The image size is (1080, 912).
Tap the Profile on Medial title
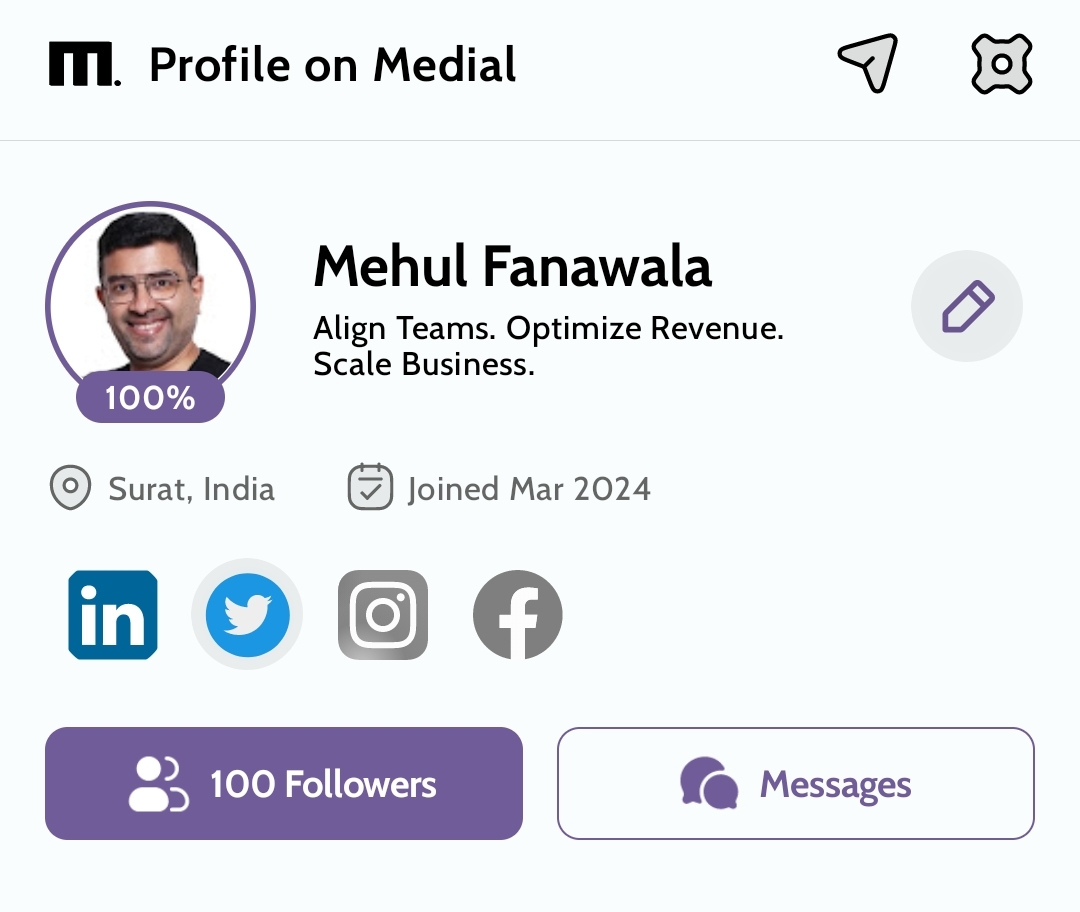pyautogui.click(x=332, y=65)
